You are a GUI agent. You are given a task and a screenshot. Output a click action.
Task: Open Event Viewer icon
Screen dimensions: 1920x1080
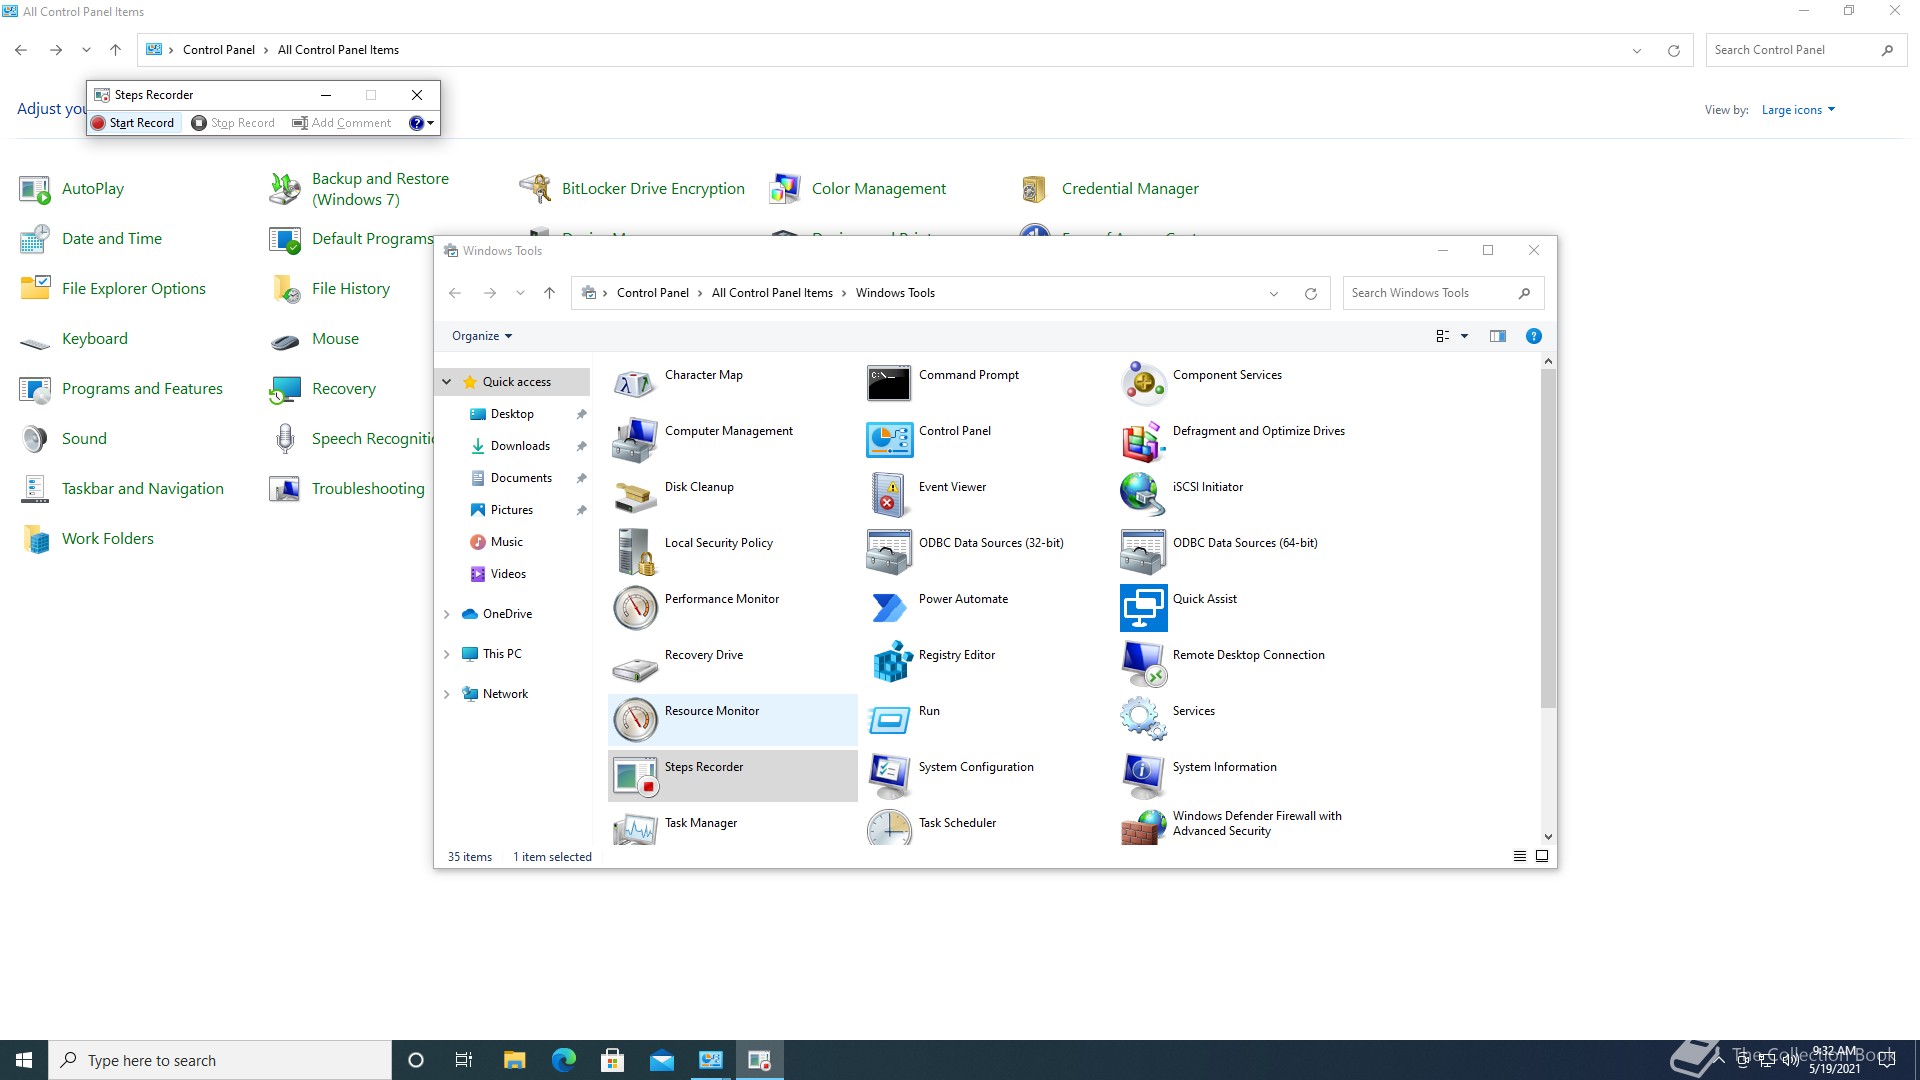pyautogui.click(x=888, y=495)
